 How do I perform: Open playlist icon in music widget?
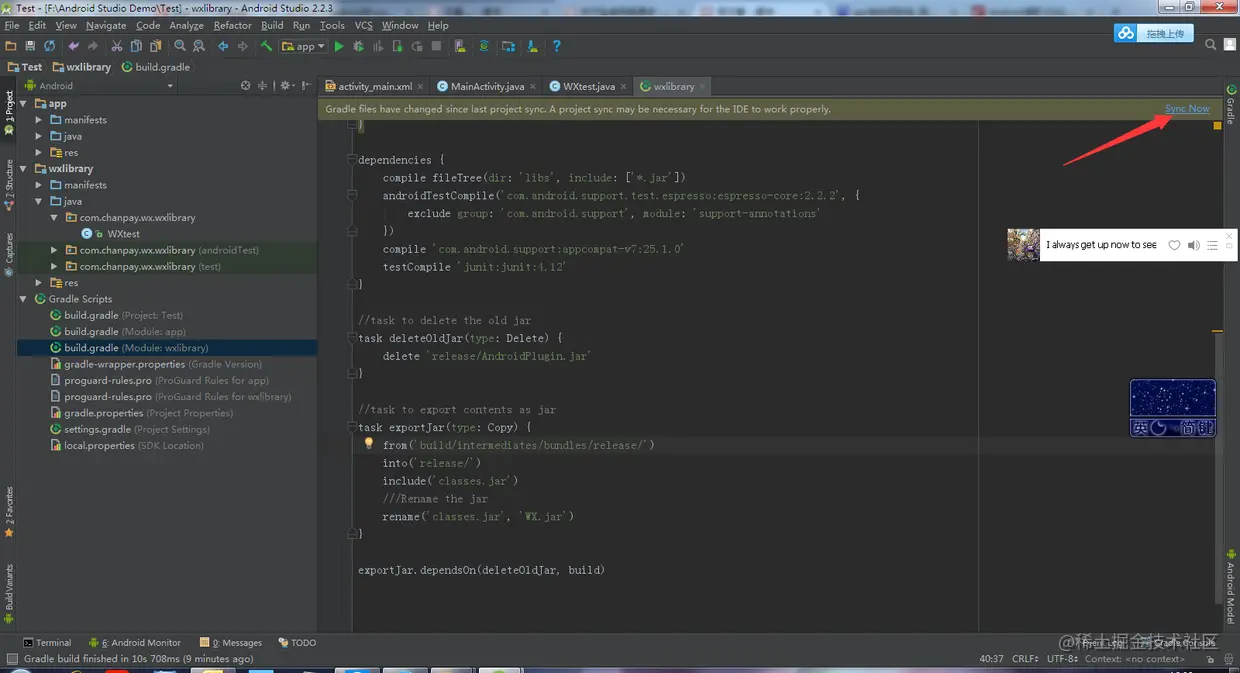(x=1212, y=245)
